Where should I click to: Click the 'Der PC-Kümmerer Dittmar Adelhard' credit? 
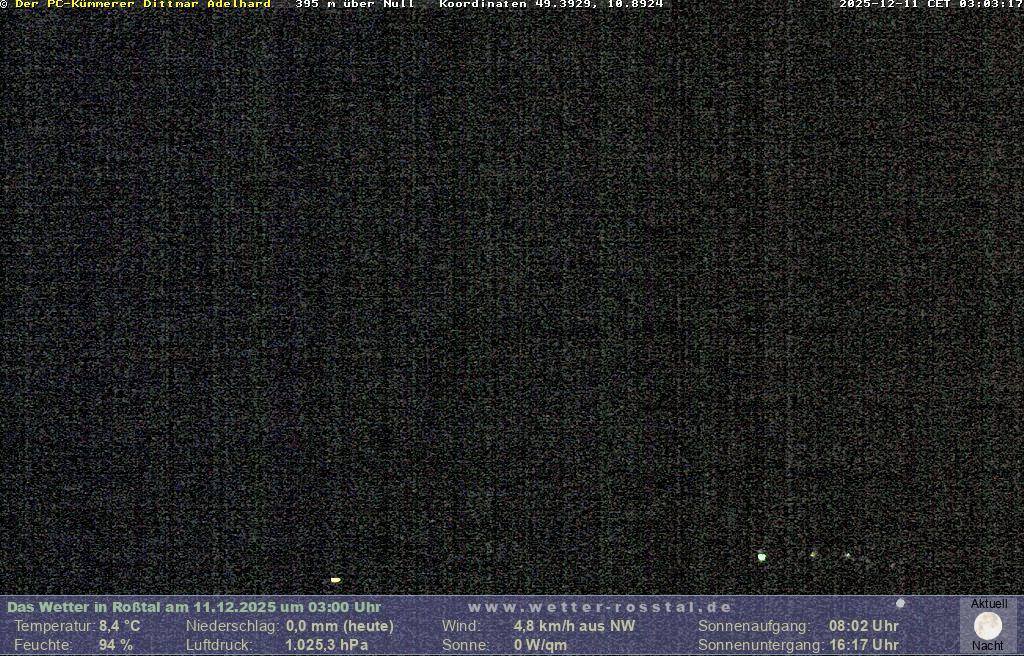pos(143,4)
